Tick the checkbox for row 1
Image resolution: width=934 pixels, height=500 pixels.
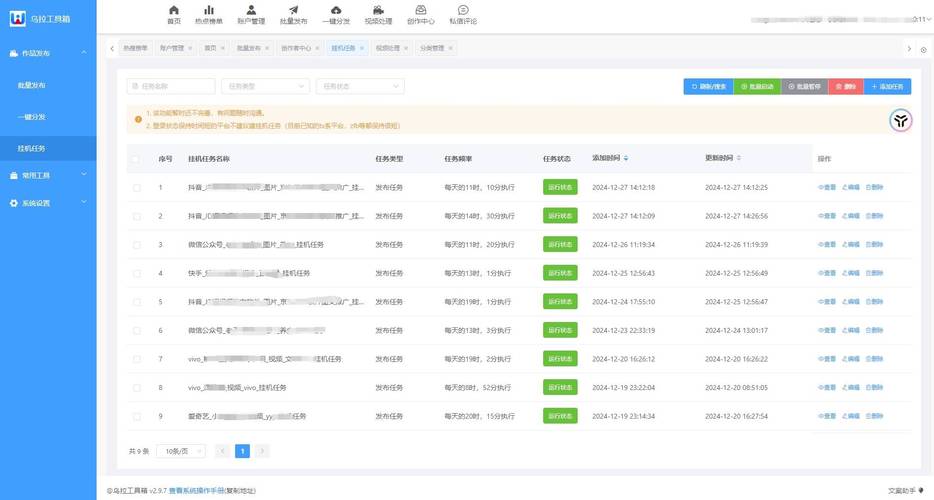(136, 188)
